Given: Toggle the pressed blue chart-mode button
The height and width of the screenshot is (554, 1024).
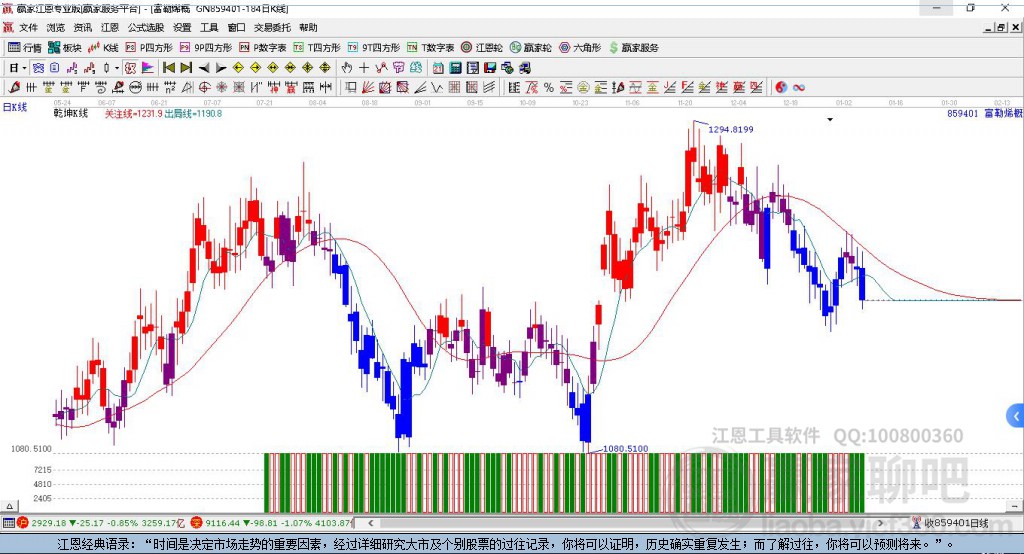Looking at the screenshot, I should [x=39, y=68].
